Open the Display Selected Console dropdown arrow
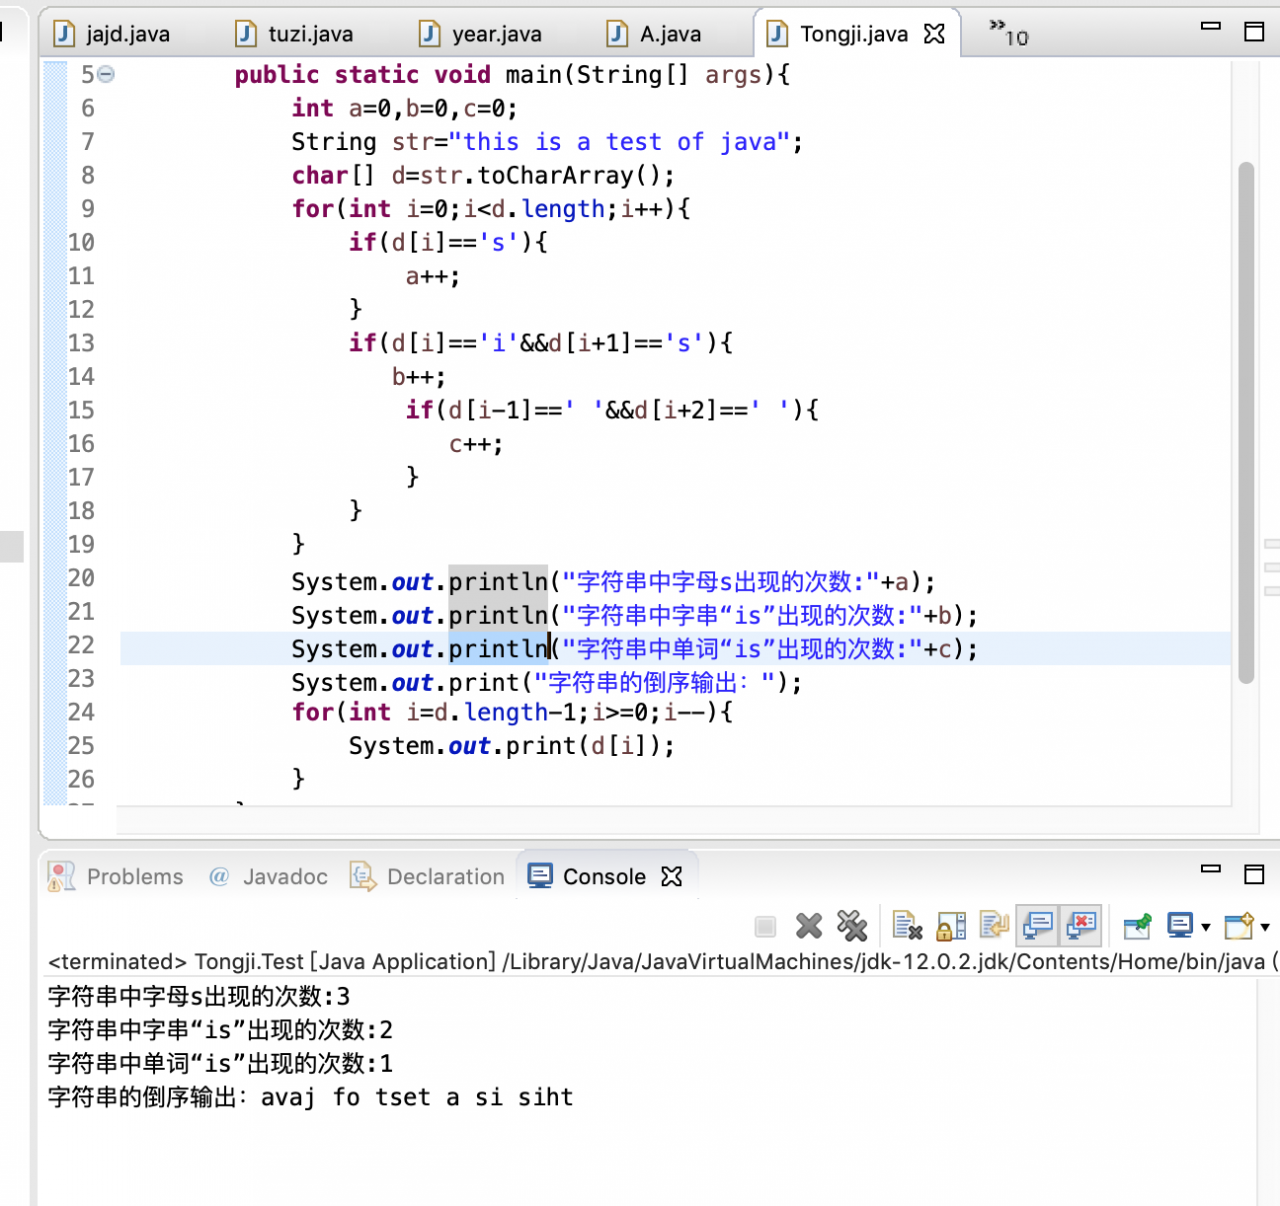The height and width of the screenshot is (1206, 1280). click(1206, 928)
